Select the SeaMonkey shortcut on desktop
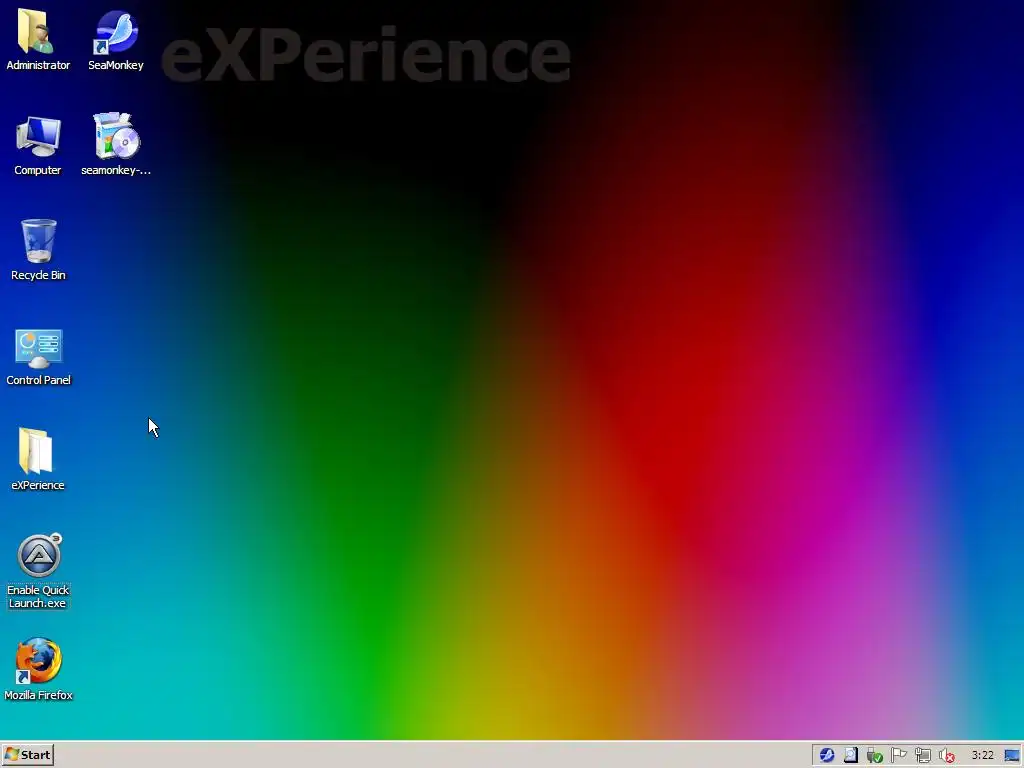Viewport: 1024px width, 768px height. coord(116,39)
